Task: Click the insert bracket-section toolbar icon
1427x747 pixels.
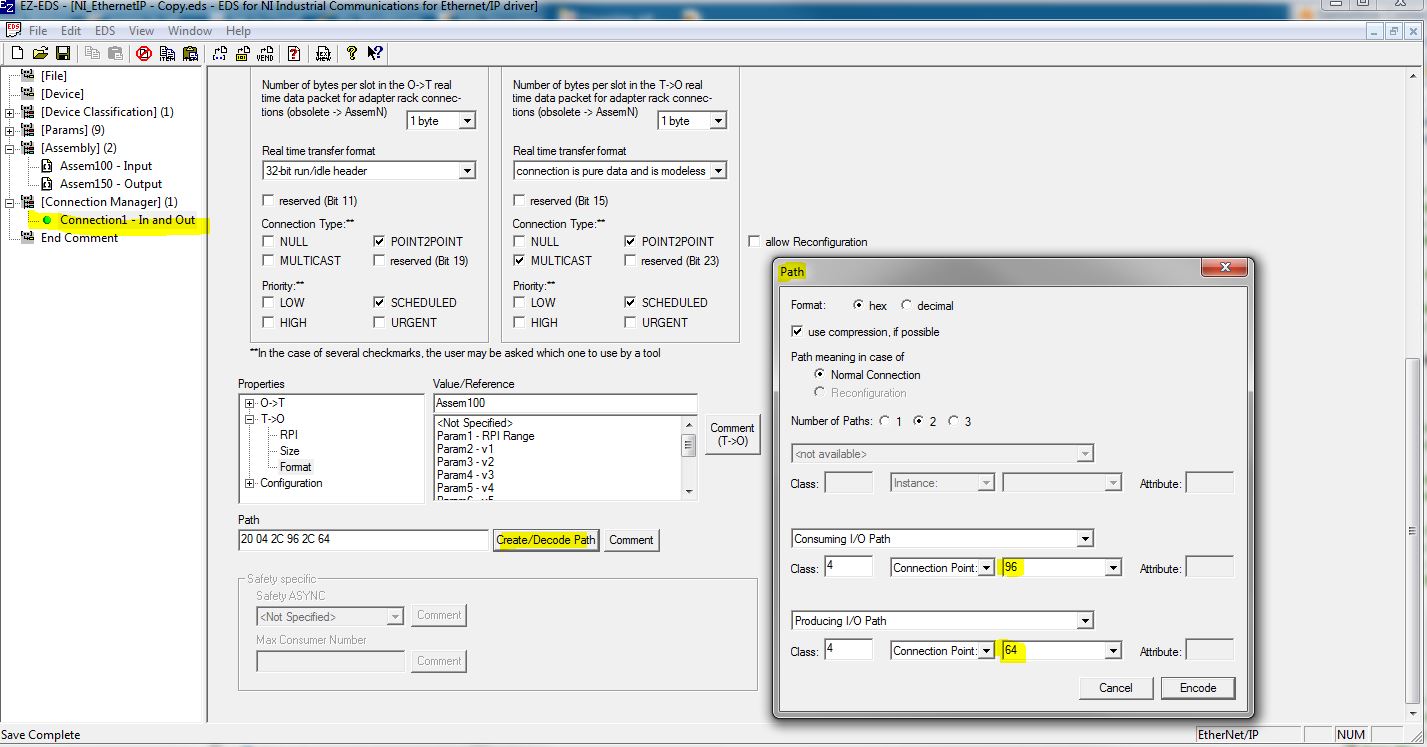Action: pos(219,53)
